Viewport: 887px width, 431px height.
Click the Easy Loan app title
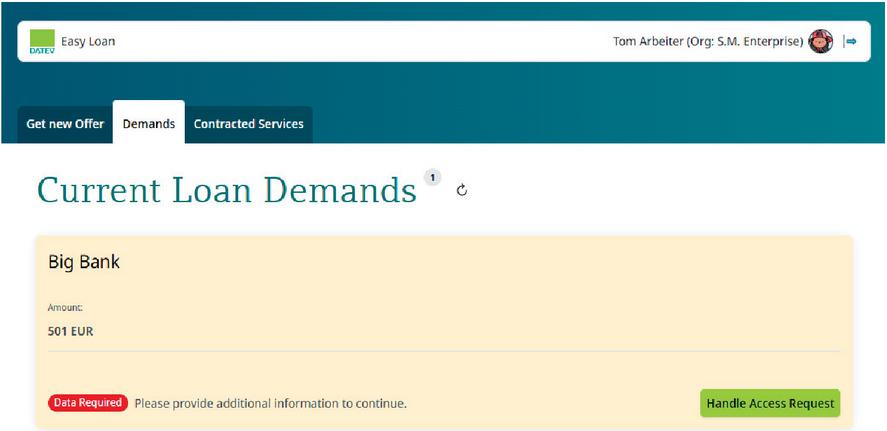click(88, 42)
